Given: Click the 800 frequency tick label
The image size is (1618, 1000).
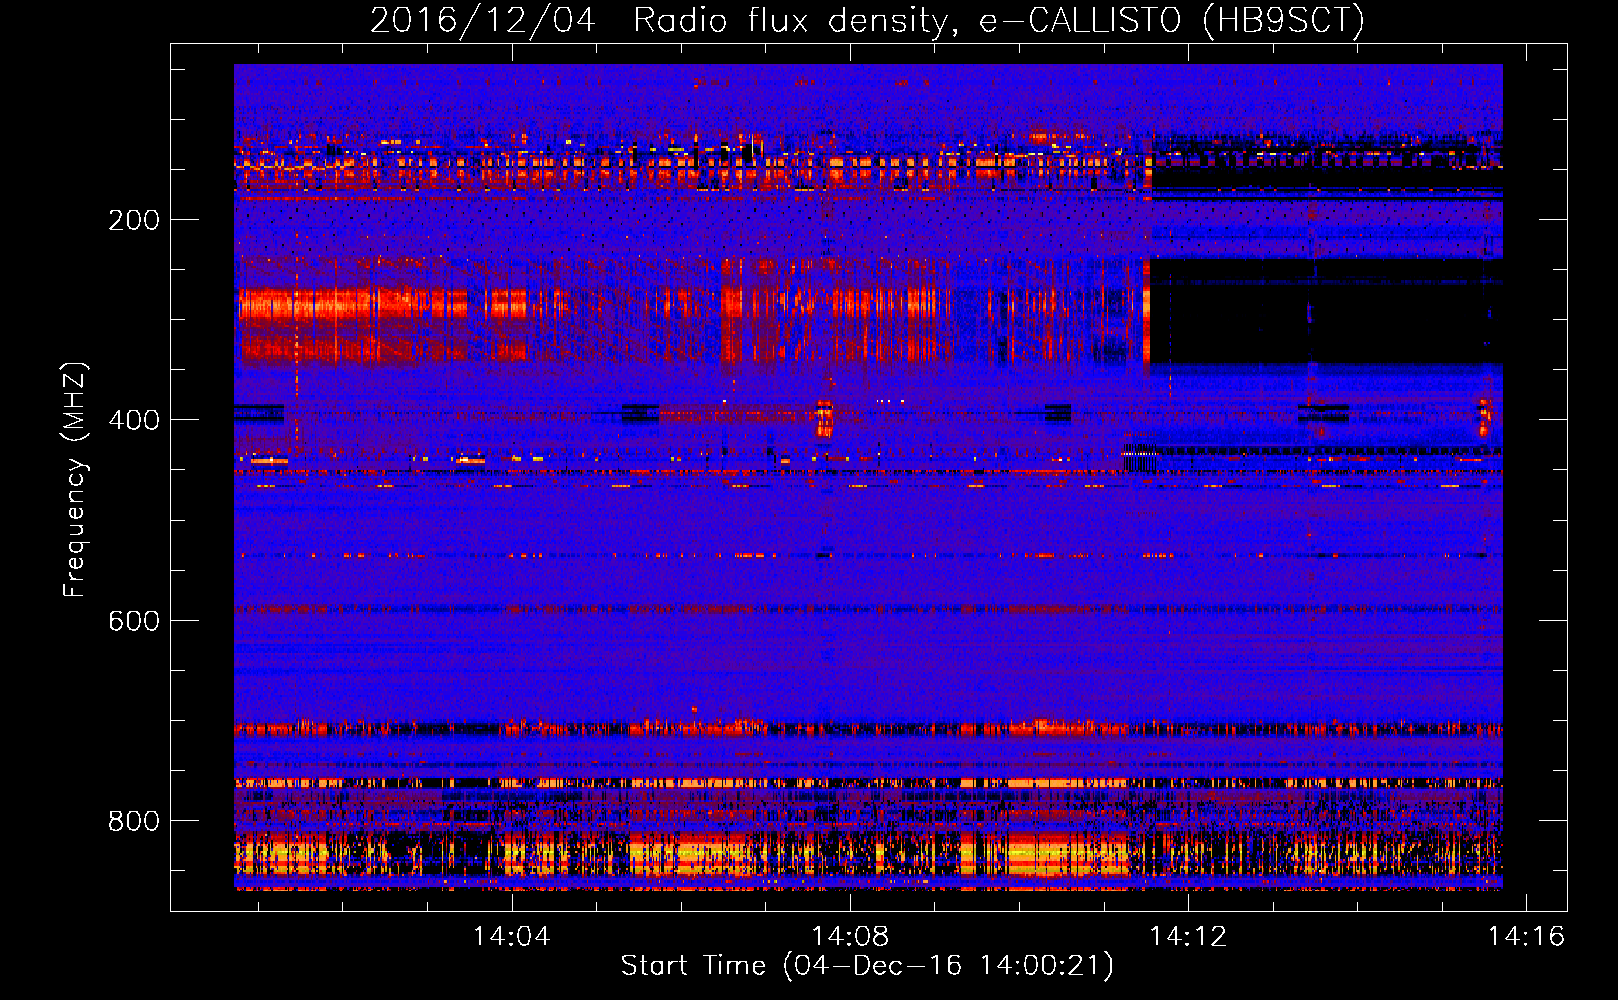Looking at the screenshot, I should pos(134,821).
